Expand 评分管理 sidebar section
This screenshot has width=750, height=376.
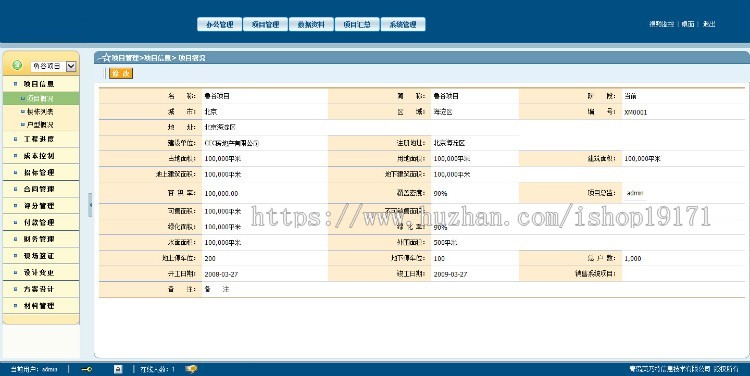point(39,206)
